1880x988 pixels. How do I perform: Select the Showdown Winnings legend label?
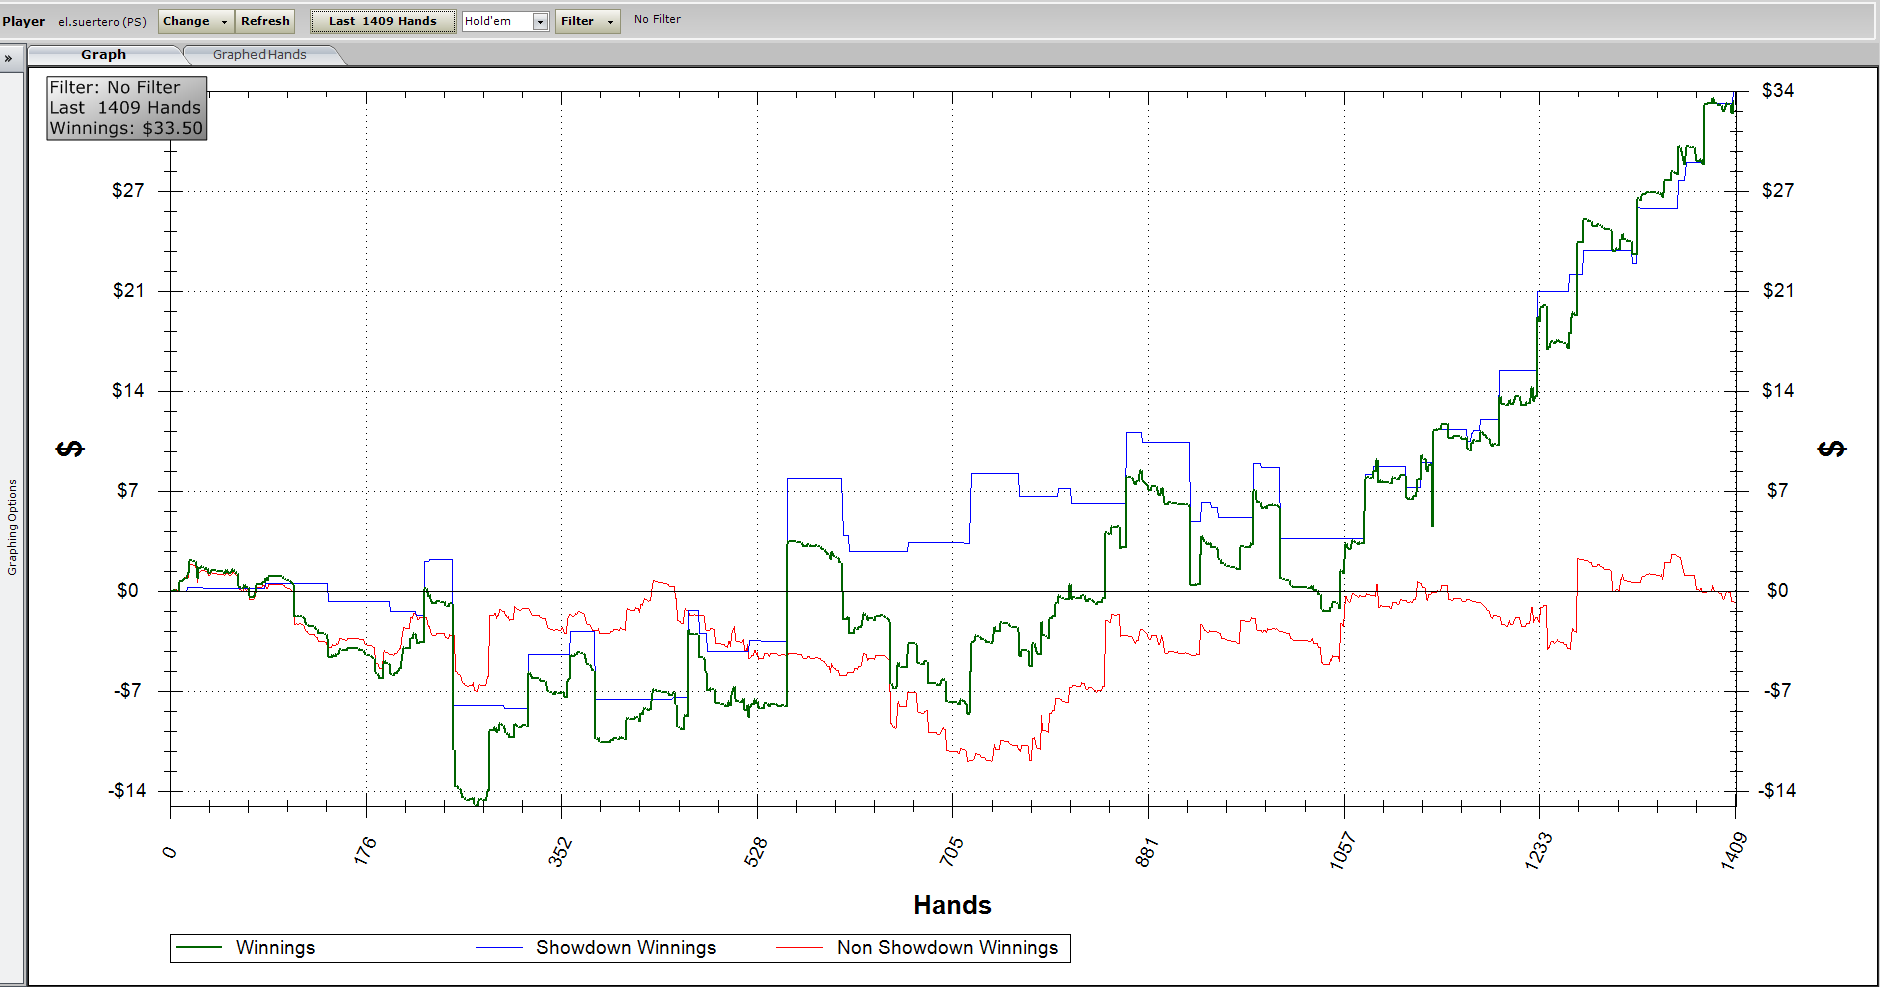(626, 947)
